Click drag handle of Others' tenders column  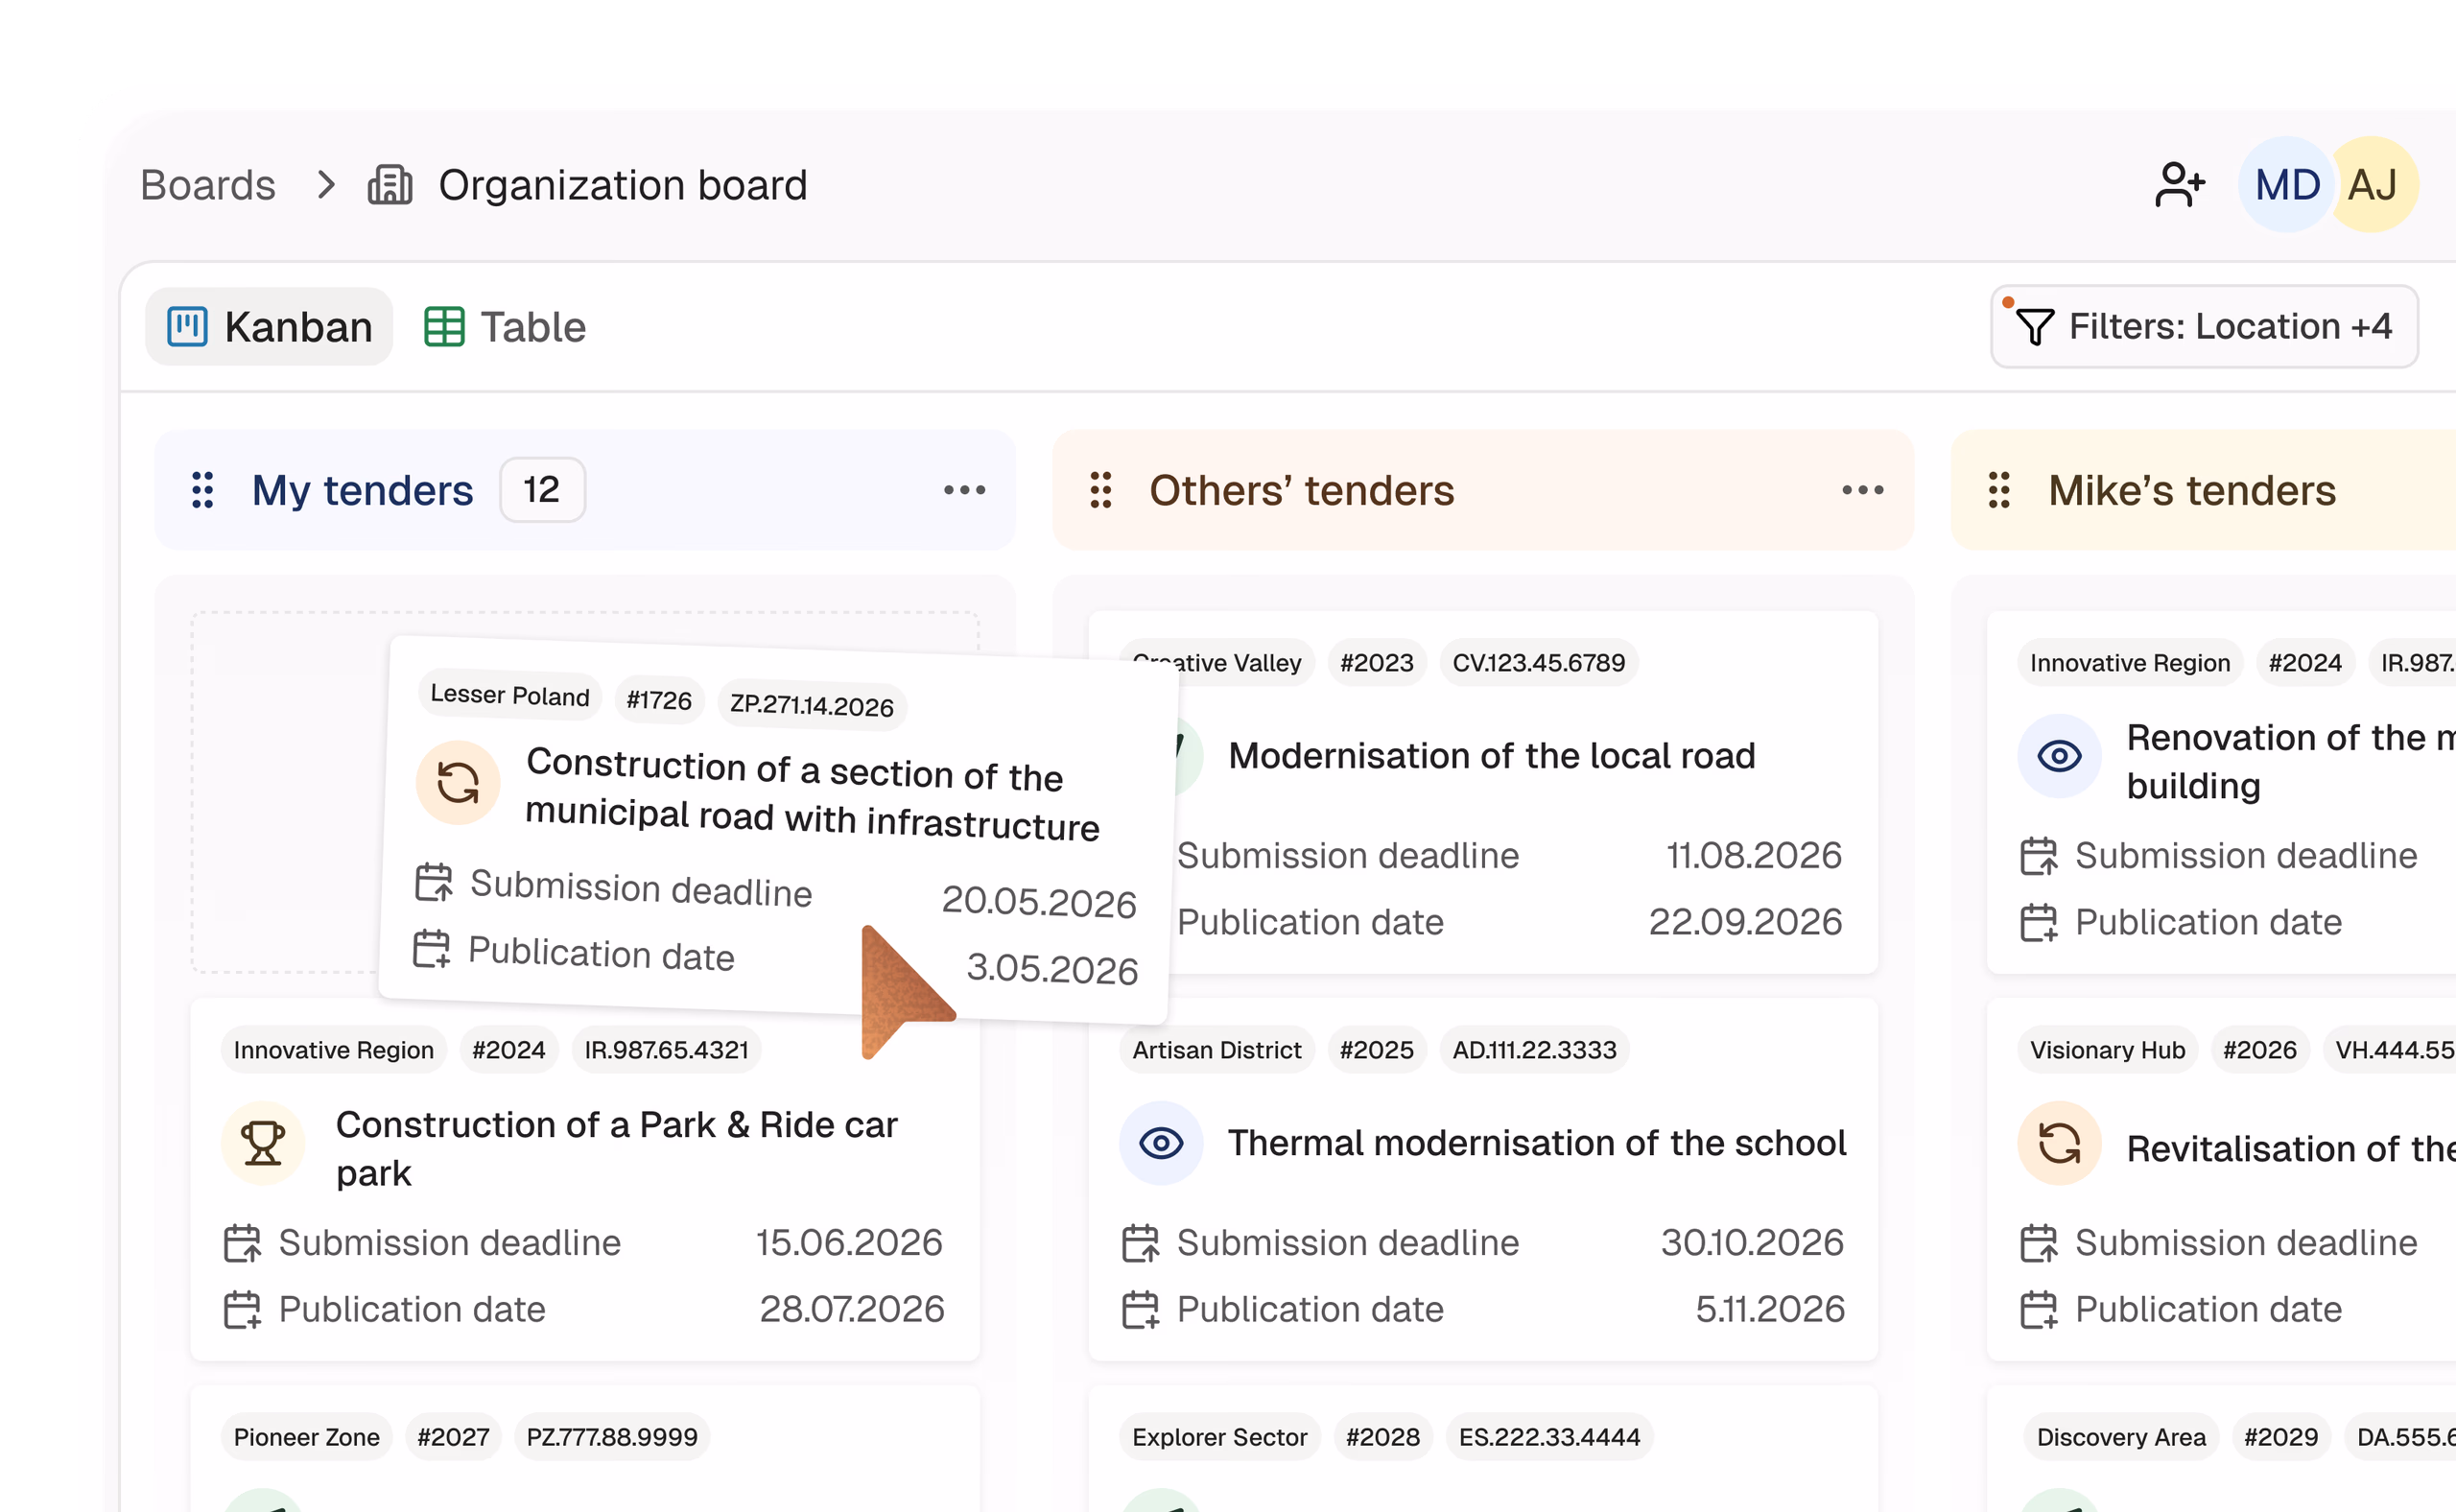point(1101,490)
